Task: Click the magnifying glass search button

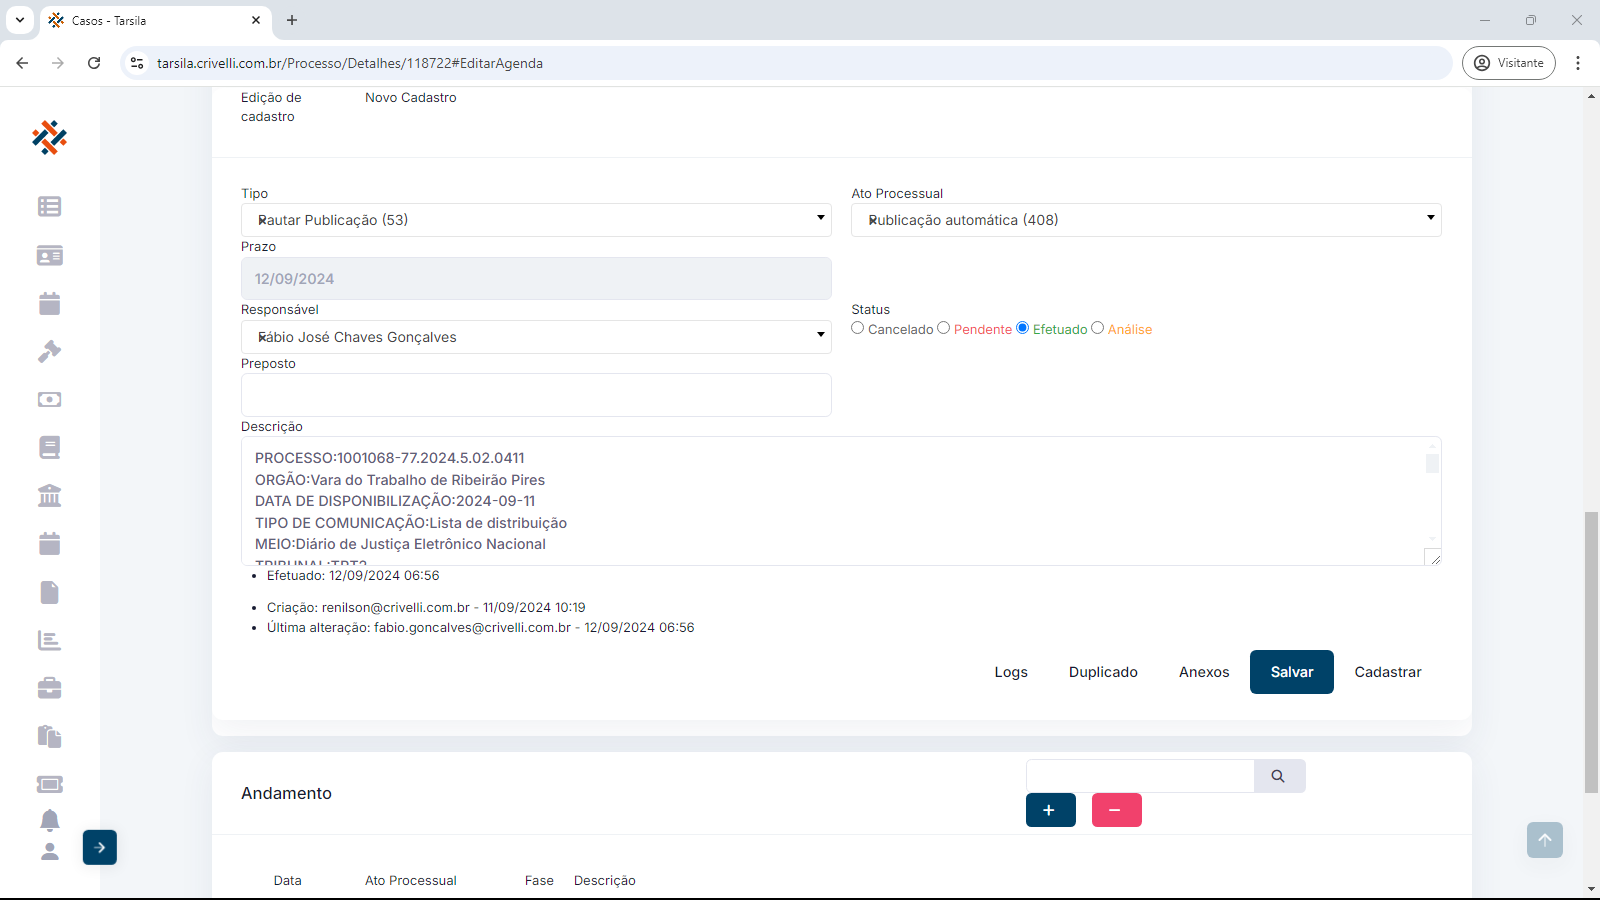Action: [1278, 776]
